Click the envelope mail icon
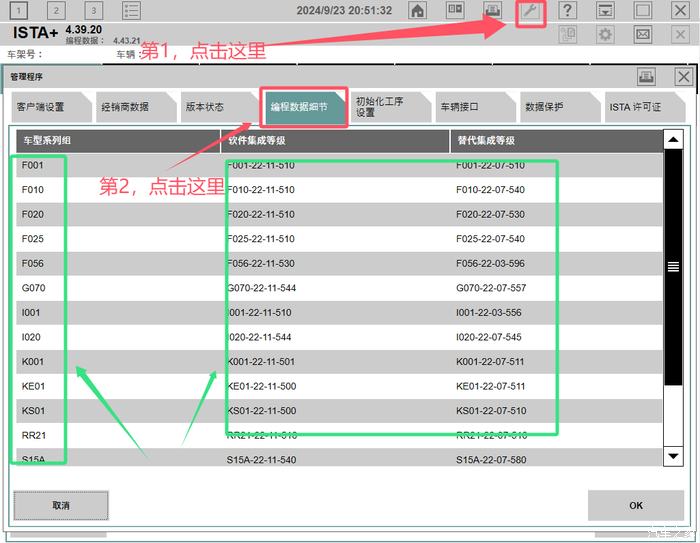Viewport: 700px width, 543px height. pos(643,35)
